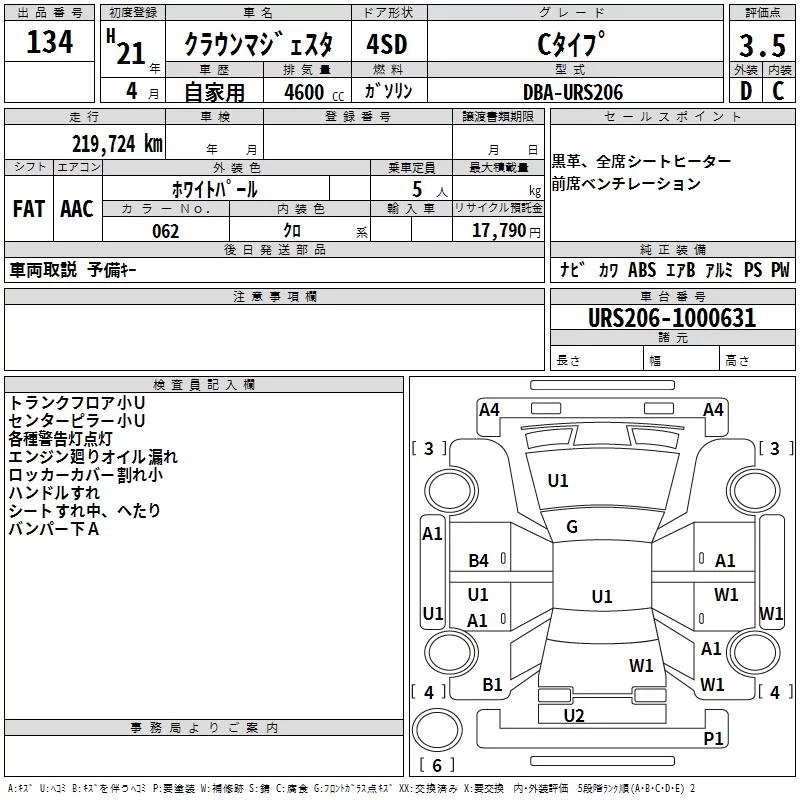Click G mark on windshield diagram
800x800 pixels.
click(572, 527)
